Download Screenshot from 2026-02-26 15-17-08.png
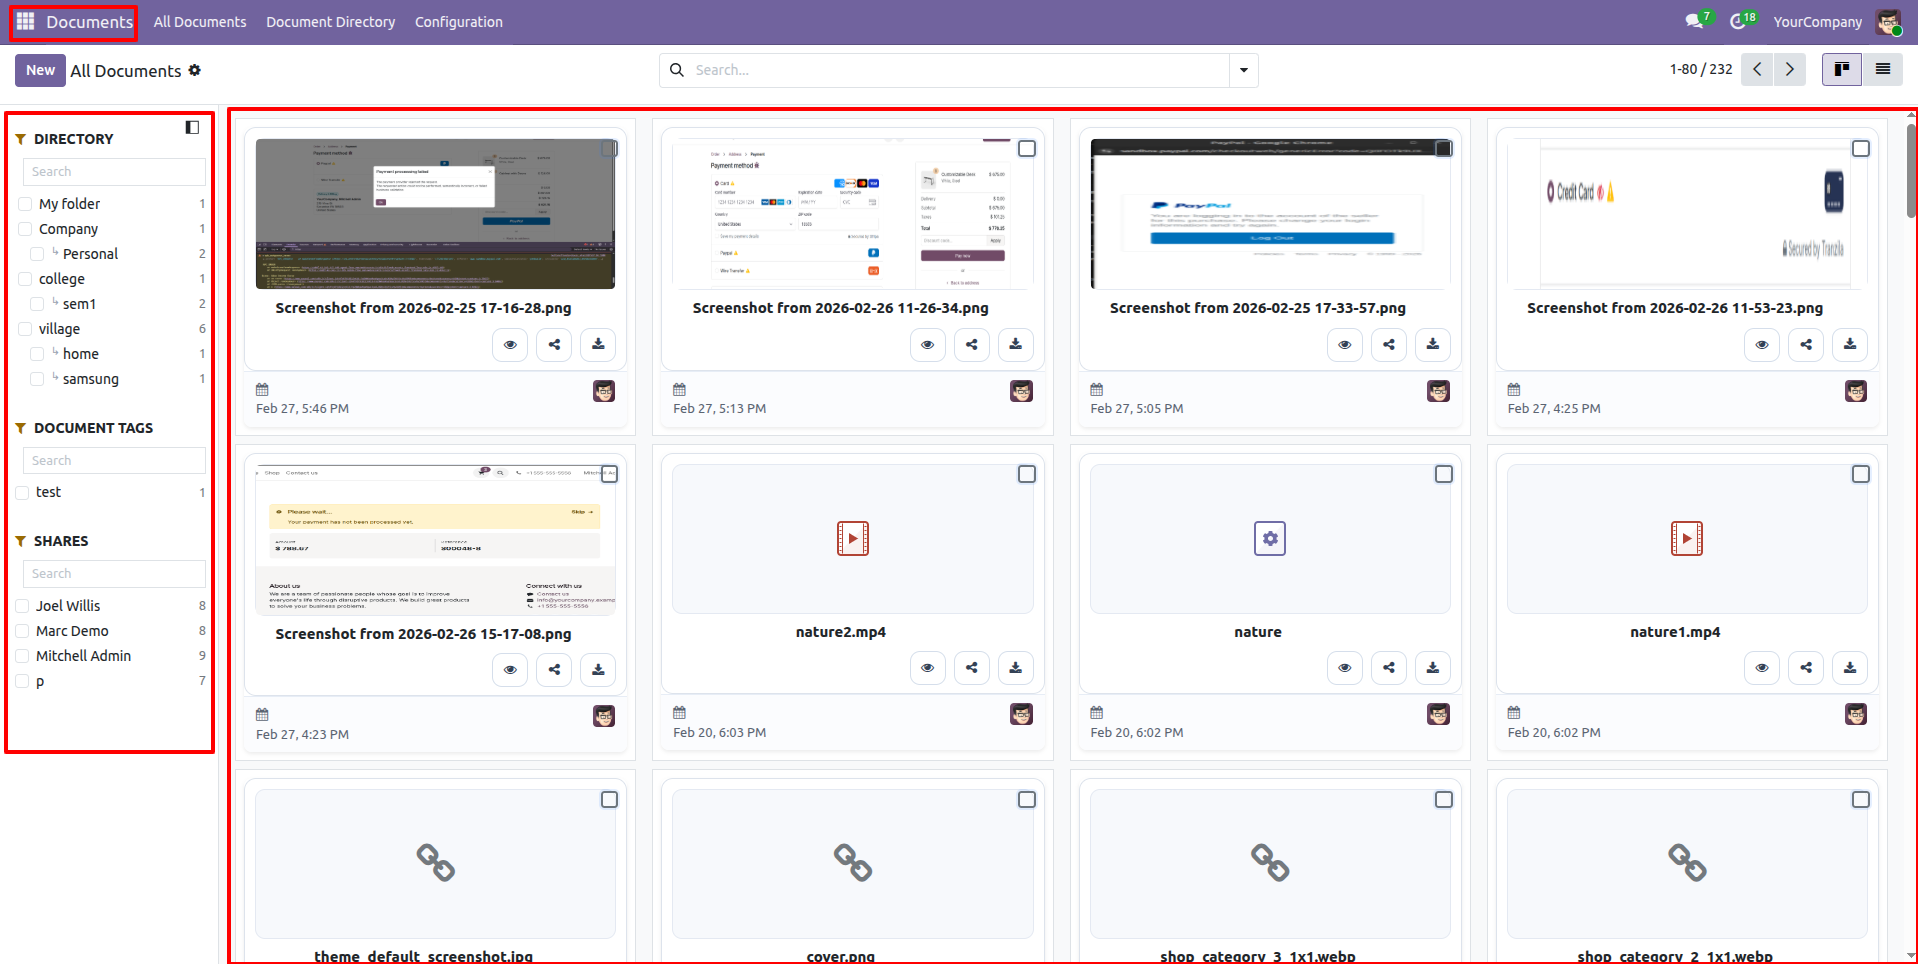This screenshot has width=1918, height=964. [598, 669]
